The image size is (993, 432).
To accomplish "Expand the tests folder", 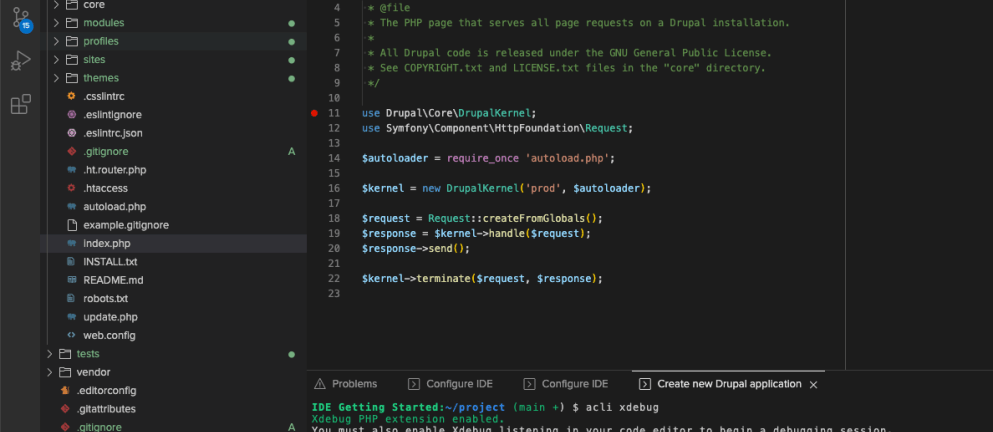I will (x=87, y=354).
